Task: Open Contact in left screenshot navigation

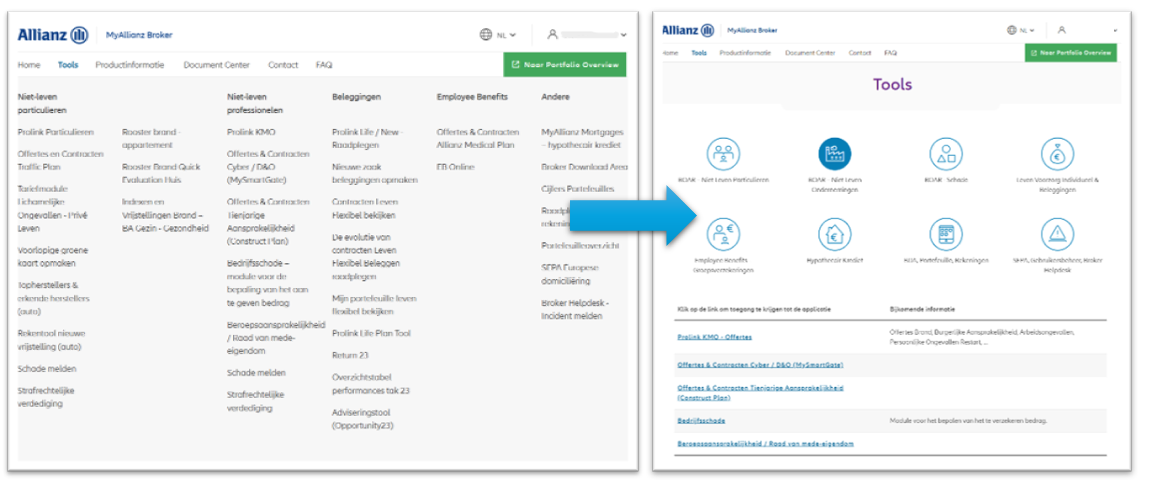Action: [x=283, y=65]
